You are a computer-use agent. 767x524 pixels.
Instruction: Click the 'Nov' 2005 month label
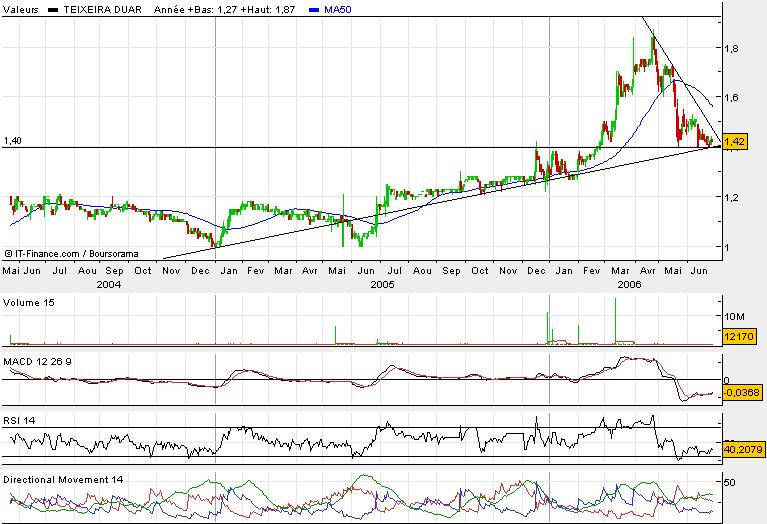(508, 271)
